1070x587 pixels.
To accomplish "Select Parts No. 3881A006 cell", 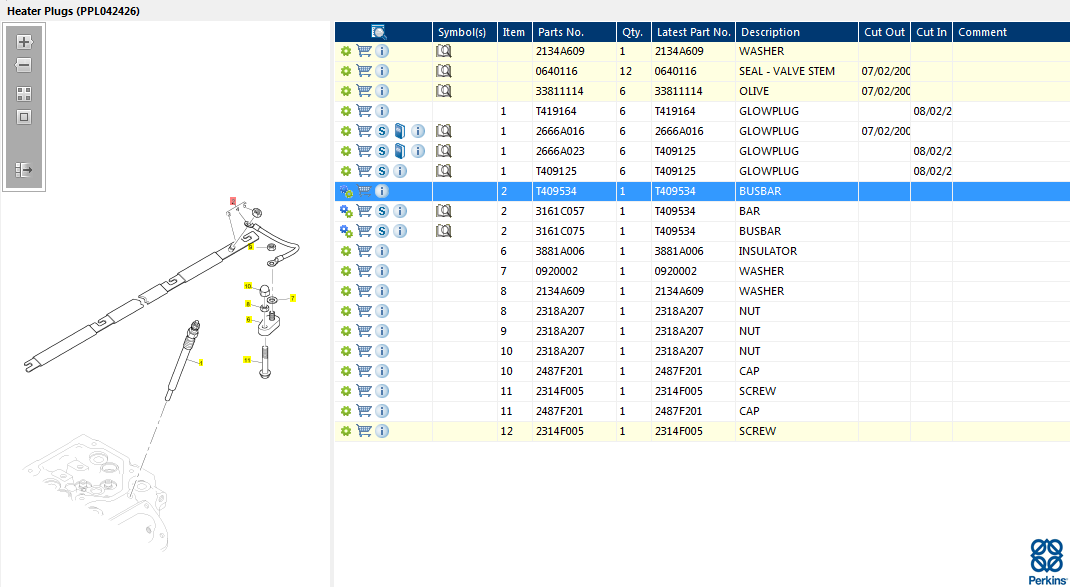I will pyautogui.click(x=574, y=251).
